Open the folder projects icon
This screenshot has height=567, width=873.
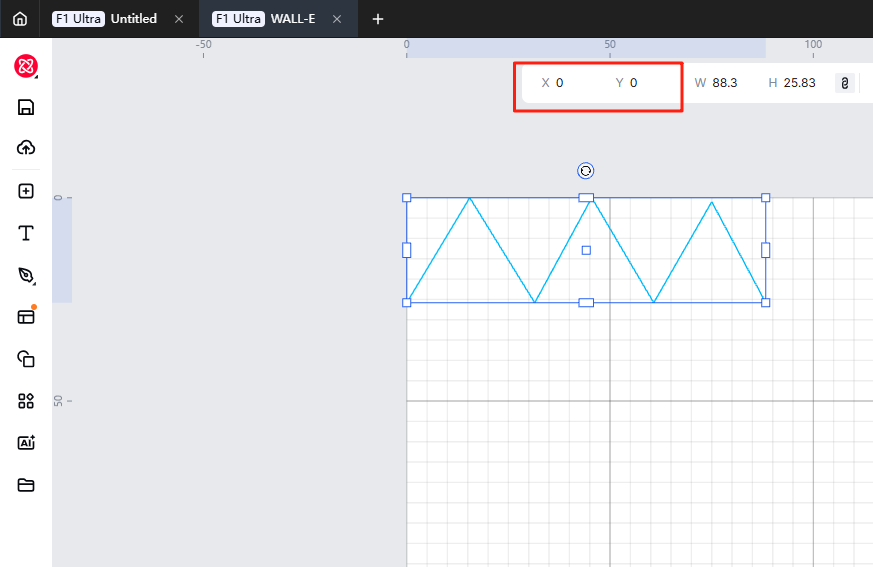click(x=26, y=485)
